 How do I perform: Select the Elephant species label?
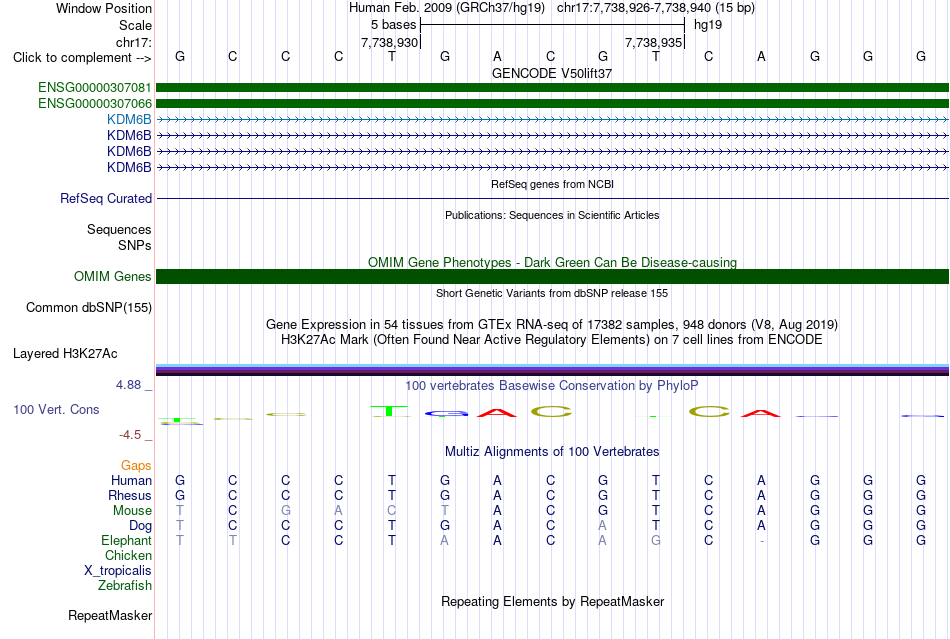(x=126, y=541)
